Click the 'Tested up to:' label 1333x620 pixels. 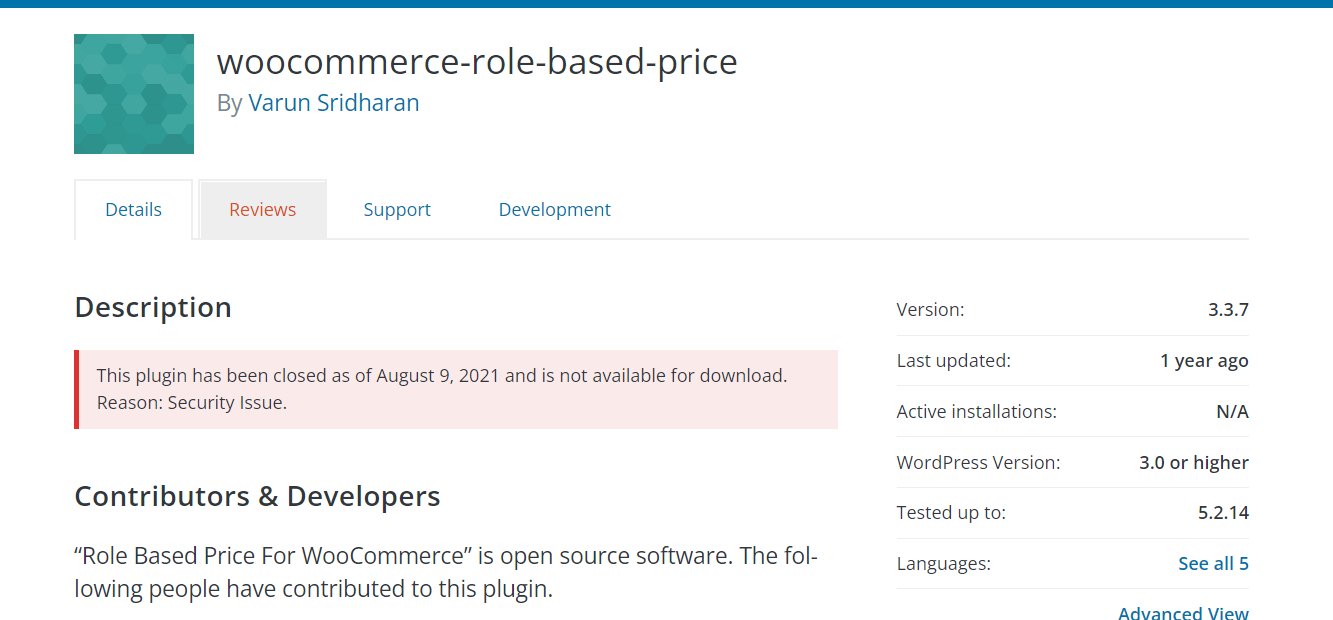click(x=951, y=513)
